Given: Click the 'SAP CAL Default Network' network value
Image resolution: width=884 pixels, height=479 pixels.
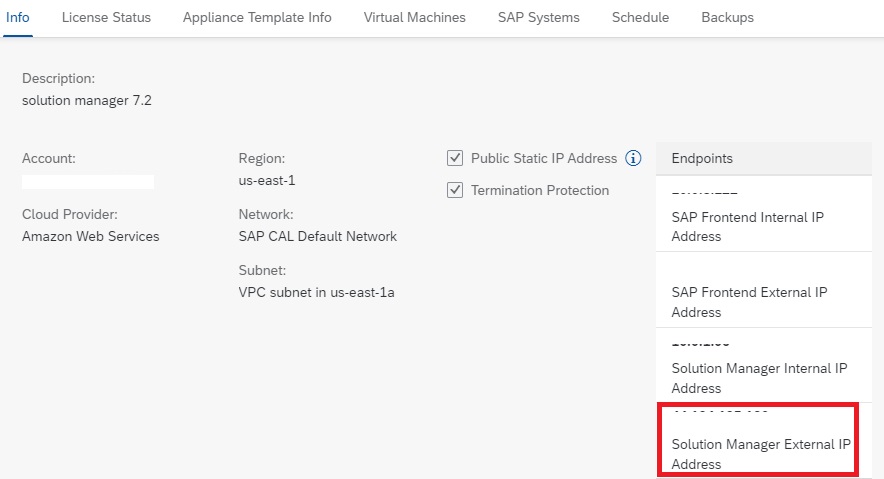Looking at the screenshot, I should 317,237.
